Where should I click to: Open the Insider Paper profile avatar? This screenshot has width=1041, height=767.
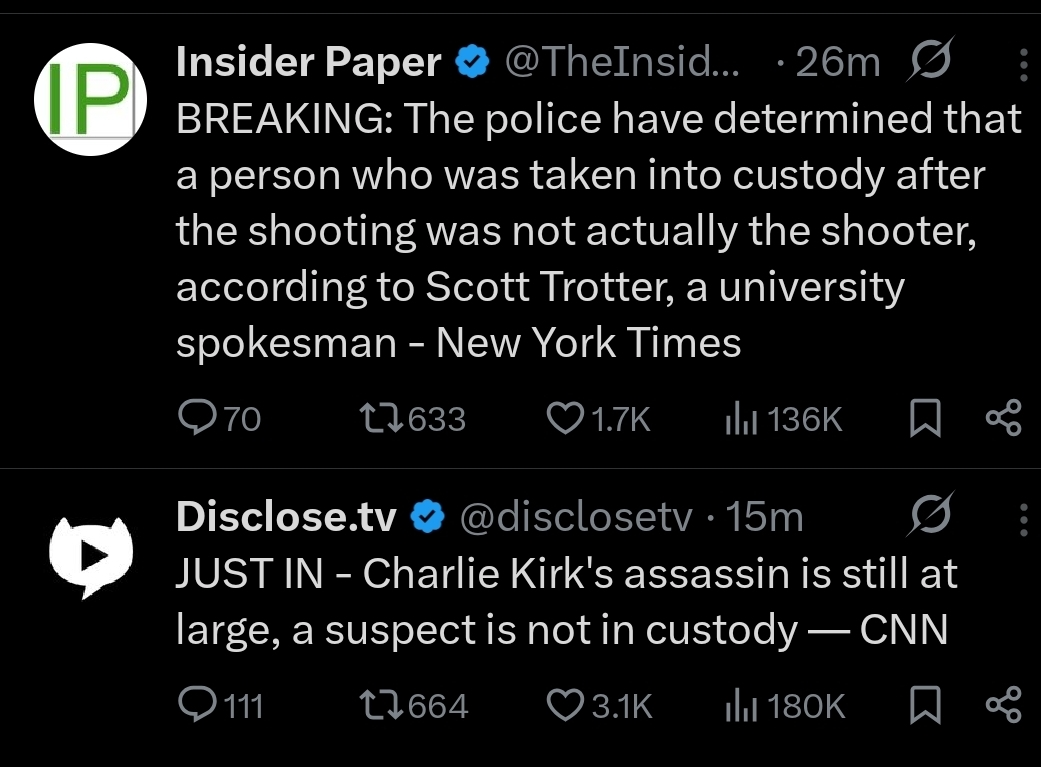point(91,98)
